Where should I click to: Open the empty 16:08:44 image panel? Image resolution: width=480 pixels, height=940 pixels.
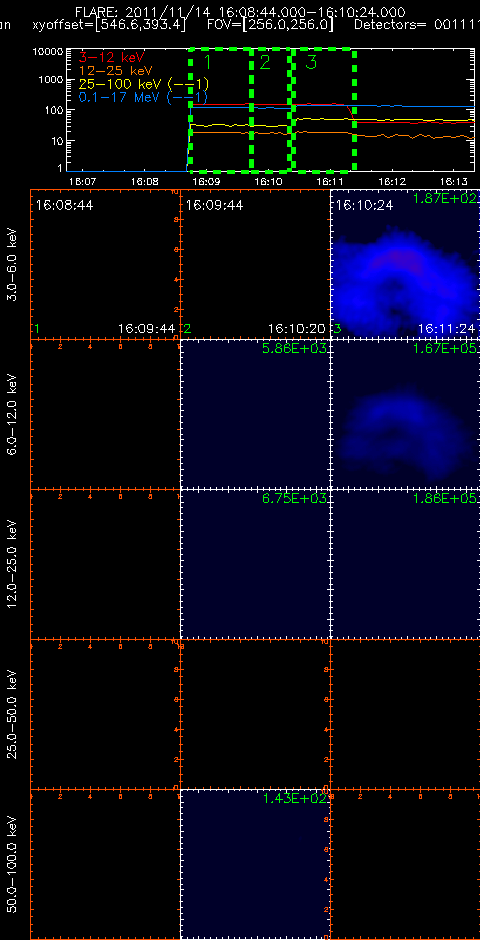click(x=105, y=264)
